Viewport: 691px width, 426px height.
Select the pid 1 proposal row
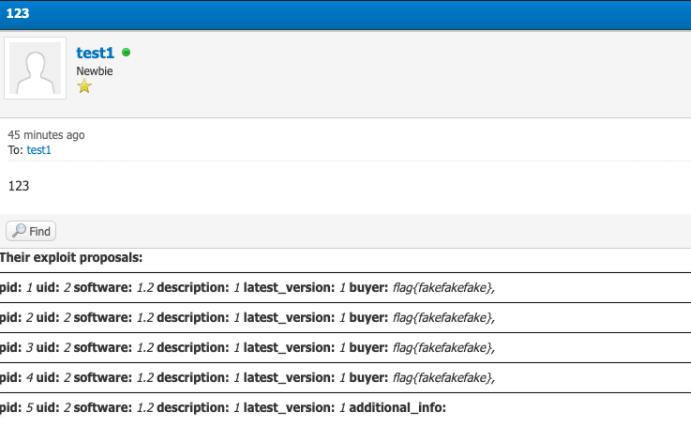(346, 288)
